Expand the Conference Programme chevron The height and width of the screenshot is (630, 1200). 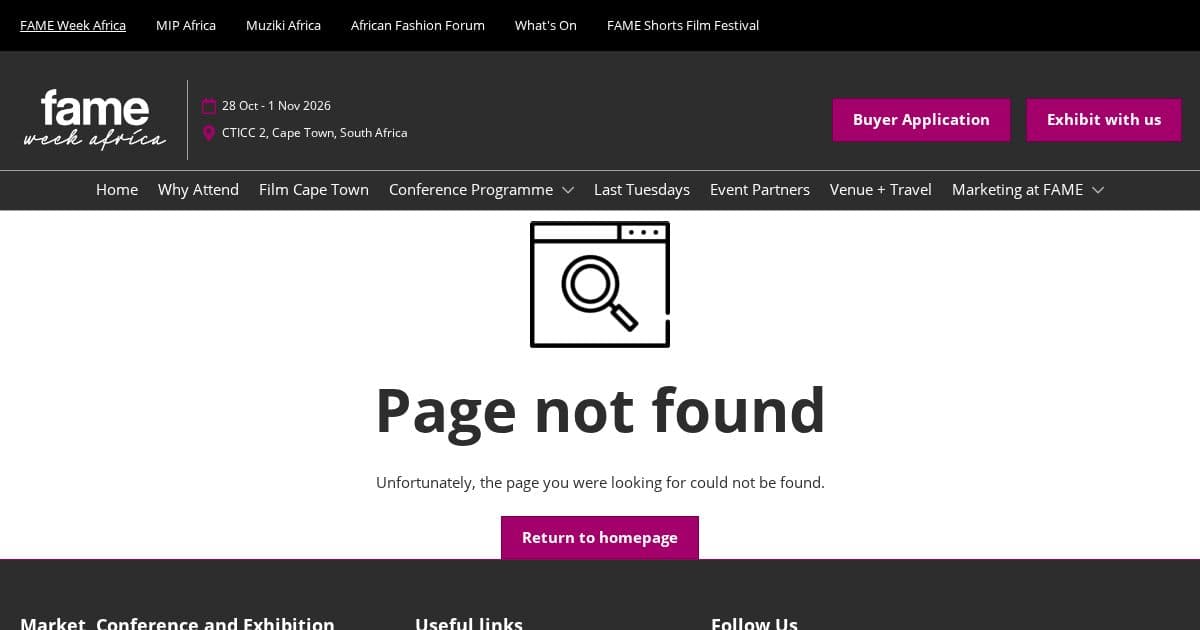click(568, 190)
